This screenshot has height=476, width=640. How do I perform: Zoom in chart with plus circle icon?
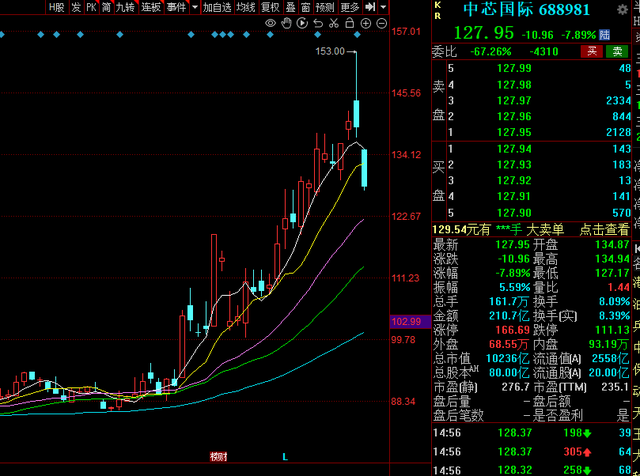366,23
